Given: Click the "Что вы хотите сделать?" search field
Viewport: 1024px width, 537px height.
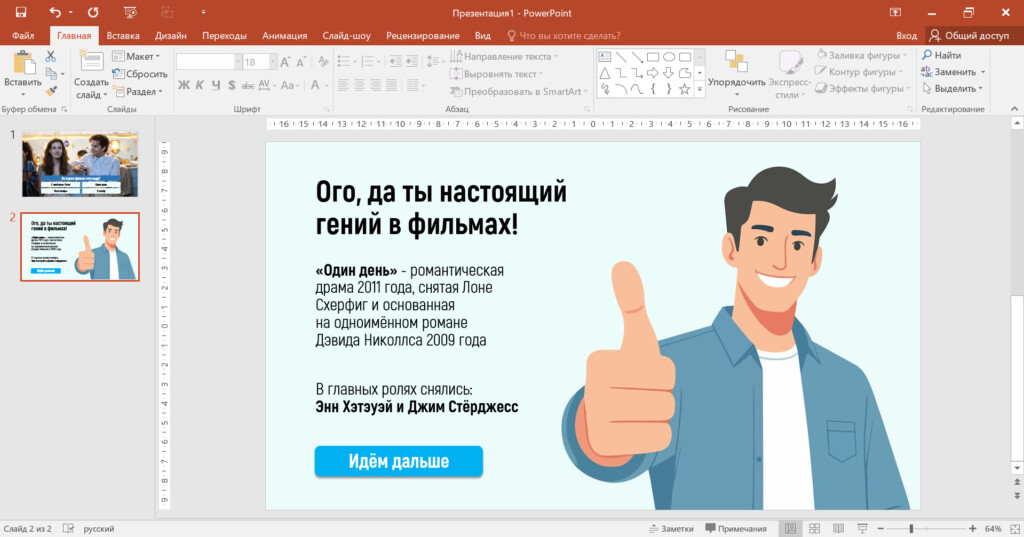Looking at the screenshot, I should 563,35.
